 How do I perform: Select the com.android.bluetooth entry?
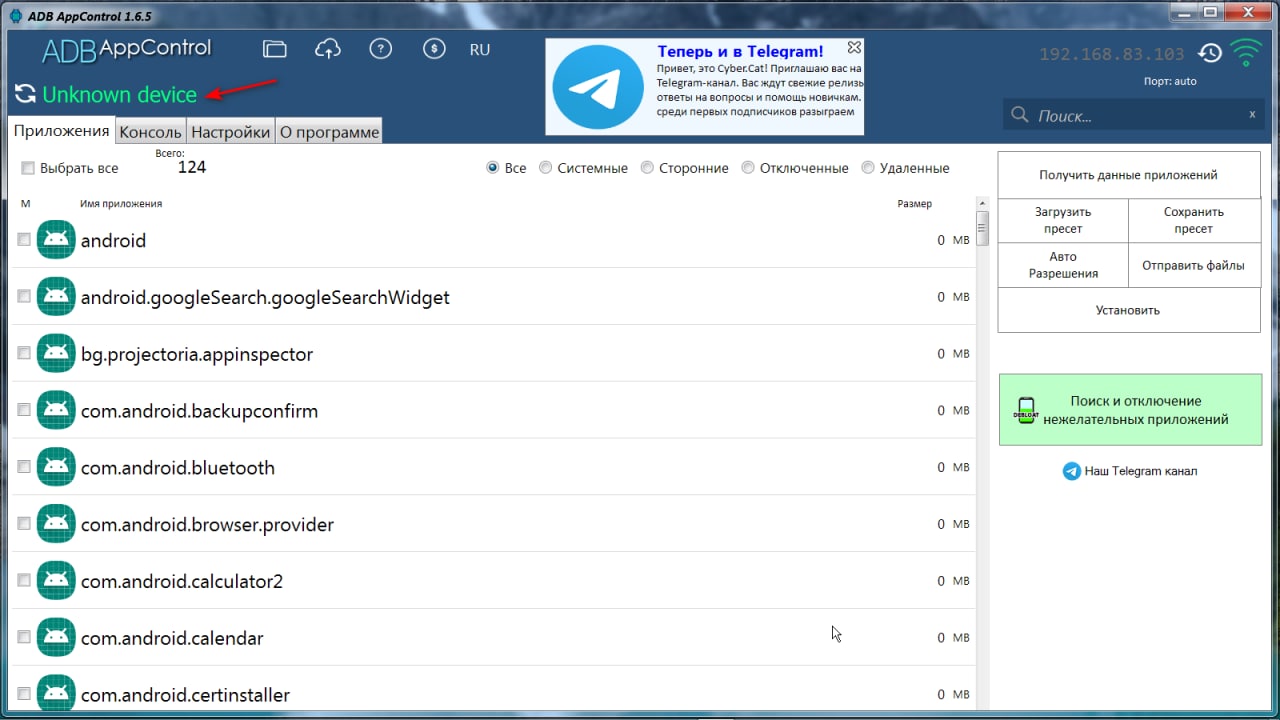[x=494, y=467]
